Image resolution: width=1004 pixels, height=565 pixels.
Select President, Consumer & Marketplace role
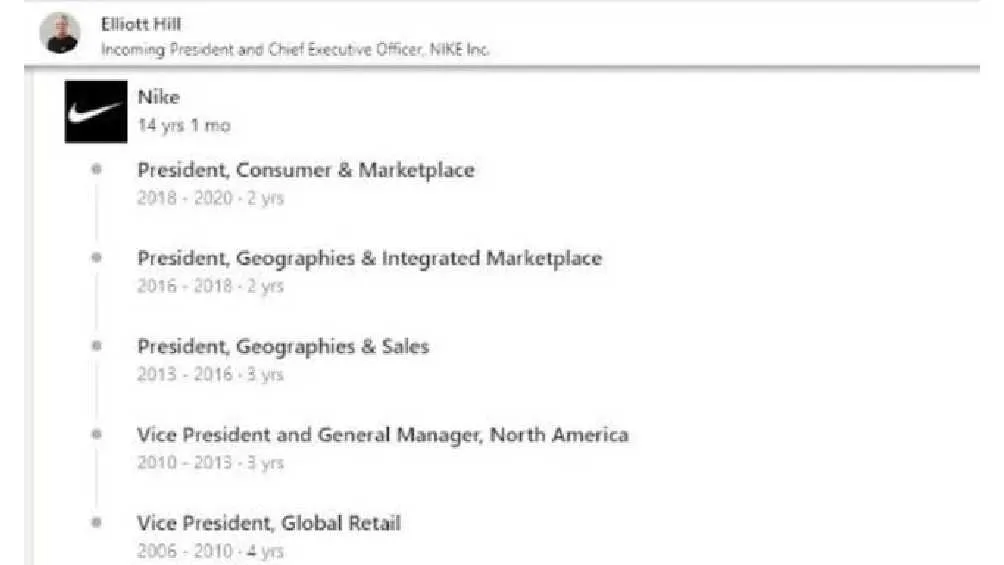306,170
